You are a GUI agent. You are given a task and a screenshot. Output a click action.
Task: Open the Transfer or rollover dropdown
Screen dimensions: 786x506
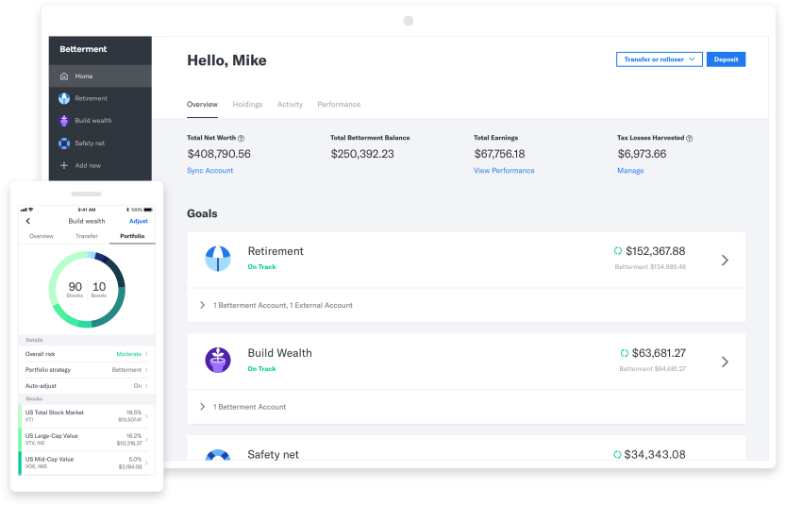point(659,59)
